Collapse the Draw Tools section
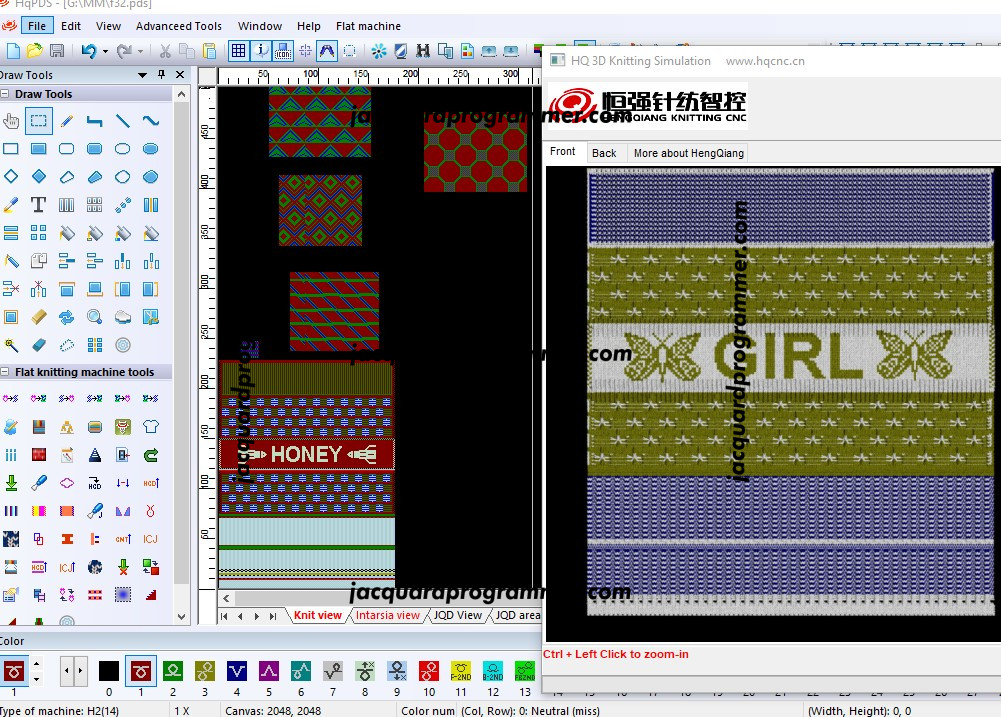The image size is (1001, 717). [x=4, y=94]
